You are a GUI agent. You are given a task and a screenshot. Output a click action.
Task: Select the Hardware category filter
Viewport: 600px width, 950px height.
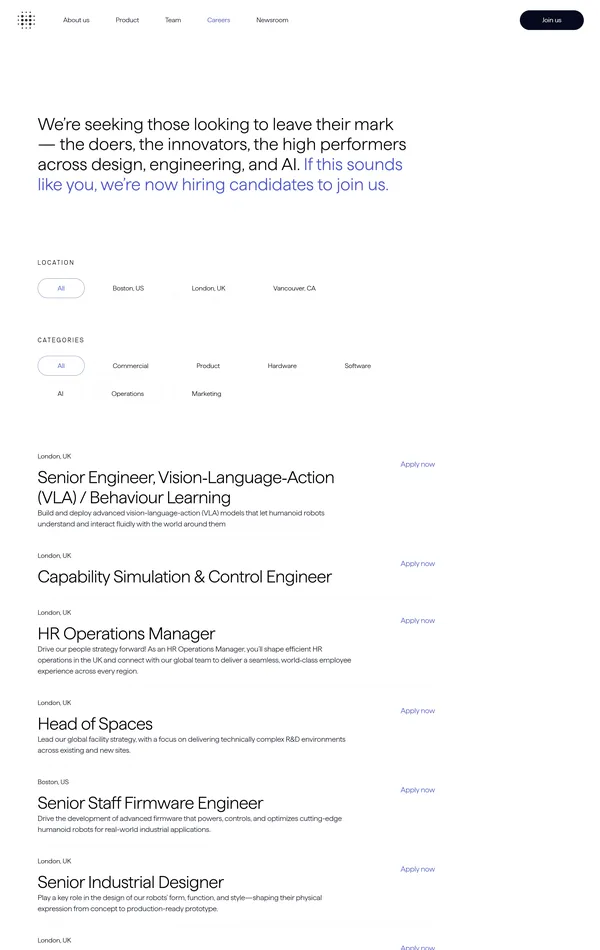pos(282,366)
